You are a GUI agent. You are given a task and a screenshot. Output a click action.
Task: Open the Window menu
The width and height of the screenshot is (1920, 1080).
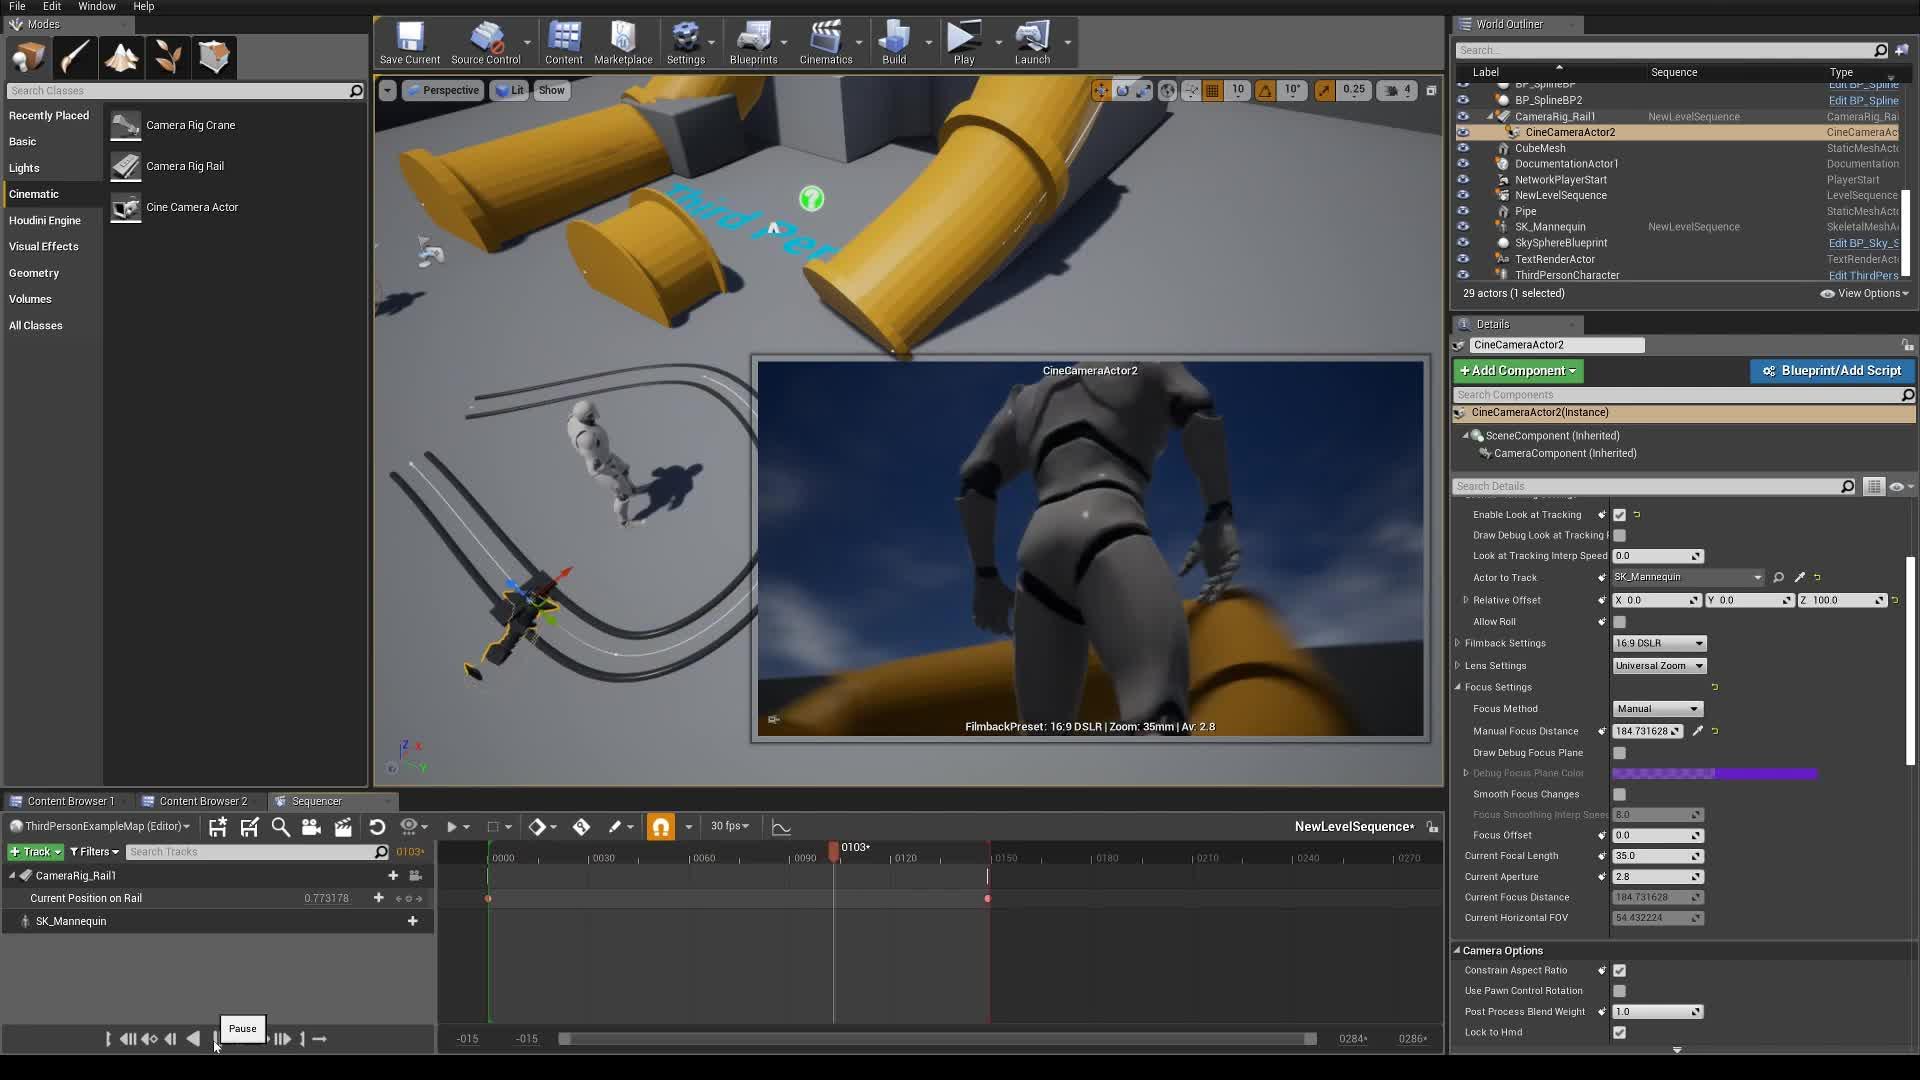pyautogui.click(x=96, y=6)
